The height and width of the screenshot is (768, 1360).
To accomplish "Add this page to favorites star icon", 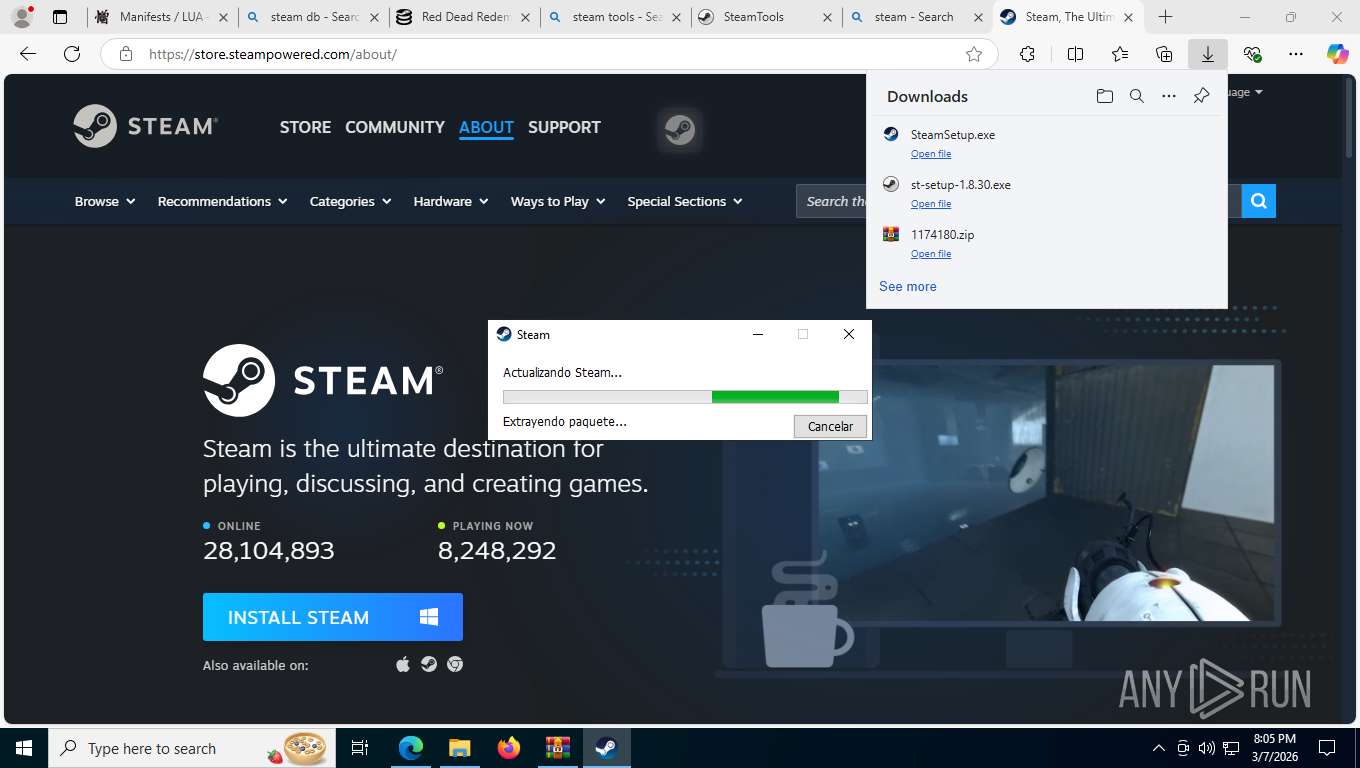I will coord(974,54).
